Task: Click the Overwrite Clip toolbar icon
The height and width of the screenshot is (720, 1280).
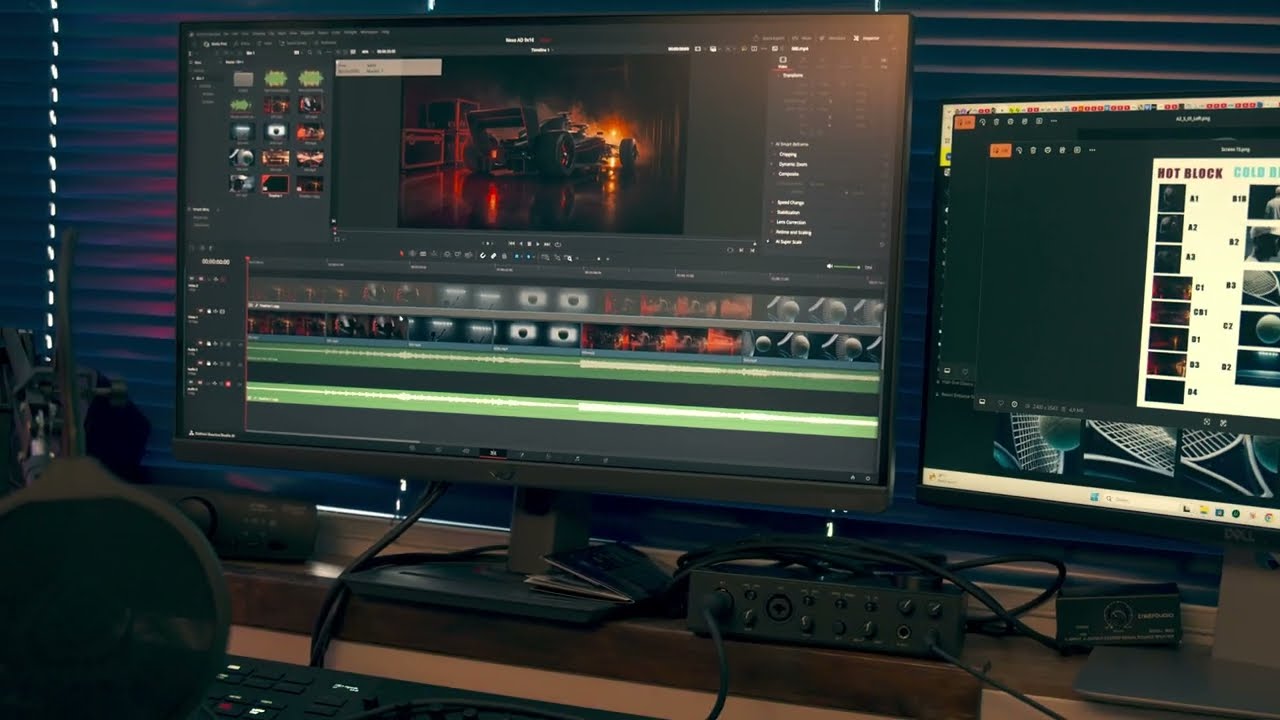Action: coord(458,254)
